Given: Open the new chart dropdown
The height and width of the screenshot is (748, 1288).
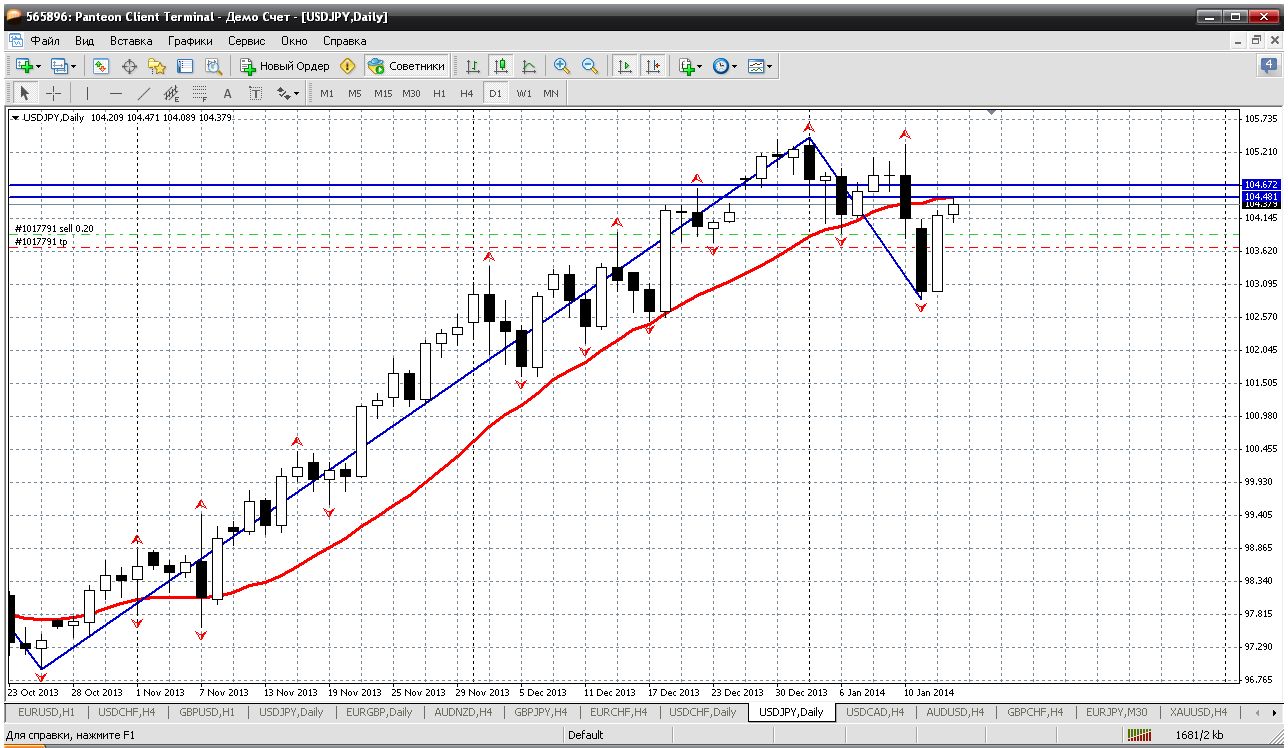Looking at the screenshot, I should 28,66.
